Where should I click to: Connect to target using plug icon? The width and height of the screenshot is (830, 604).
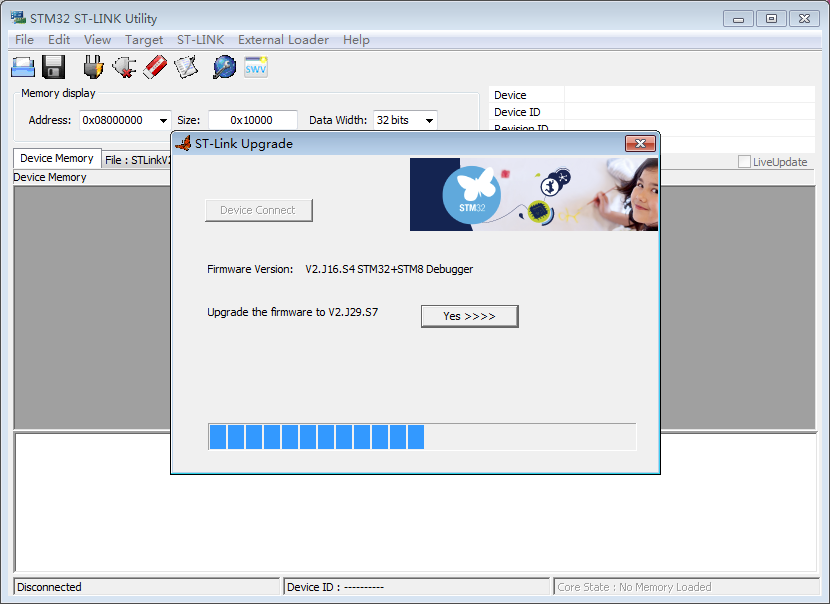93,67
